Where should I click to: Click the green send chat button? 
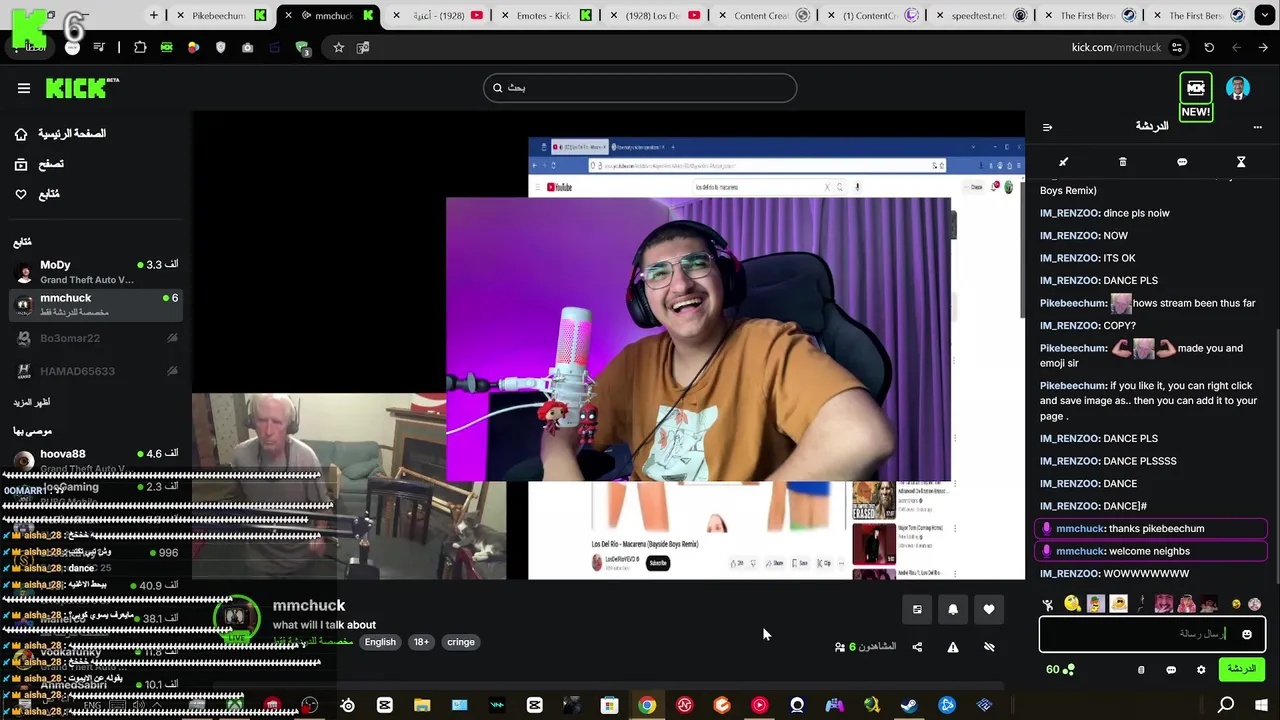coord(1241,669)
